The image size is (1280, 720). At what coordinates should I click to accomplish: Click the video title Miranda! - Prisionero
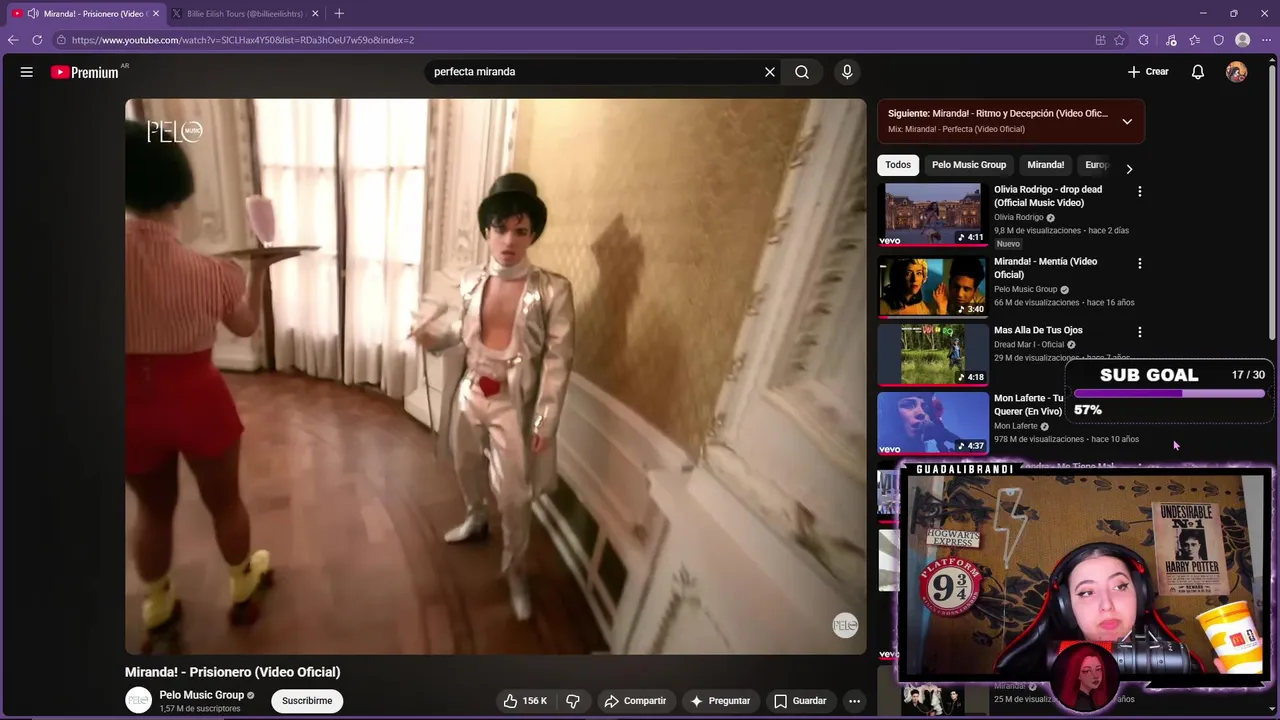coord(232,672)
